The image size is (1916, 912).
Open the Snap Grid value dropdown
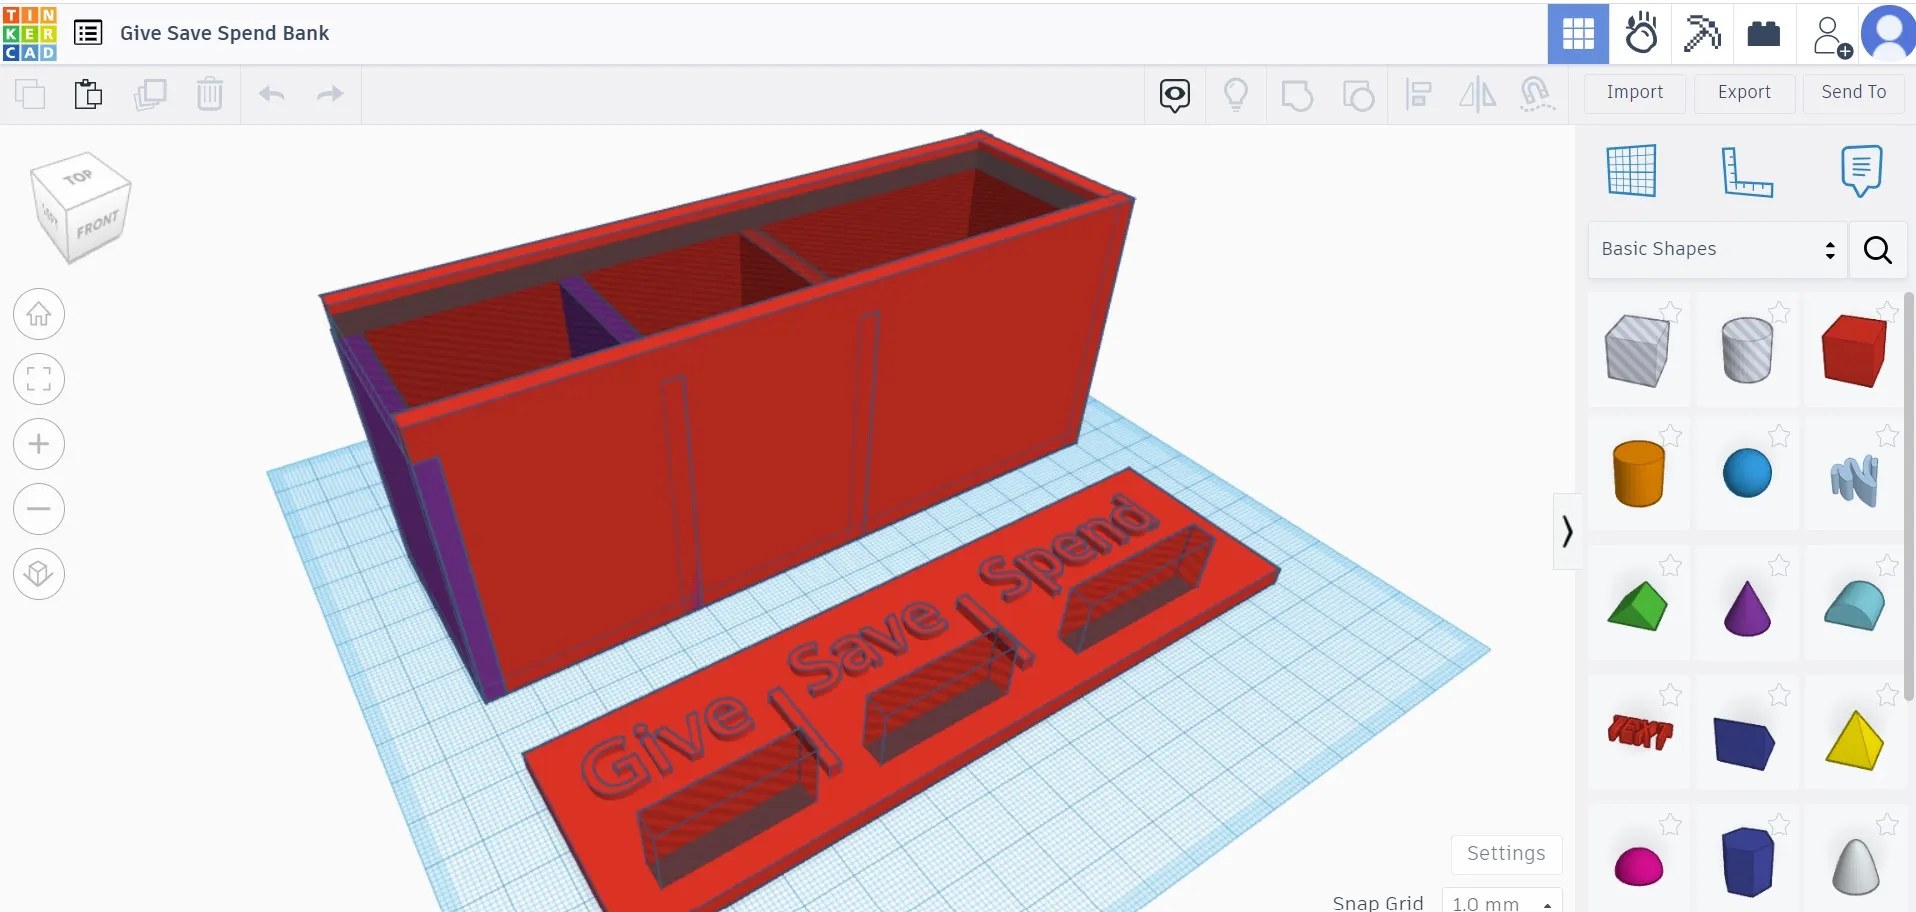1501,902
